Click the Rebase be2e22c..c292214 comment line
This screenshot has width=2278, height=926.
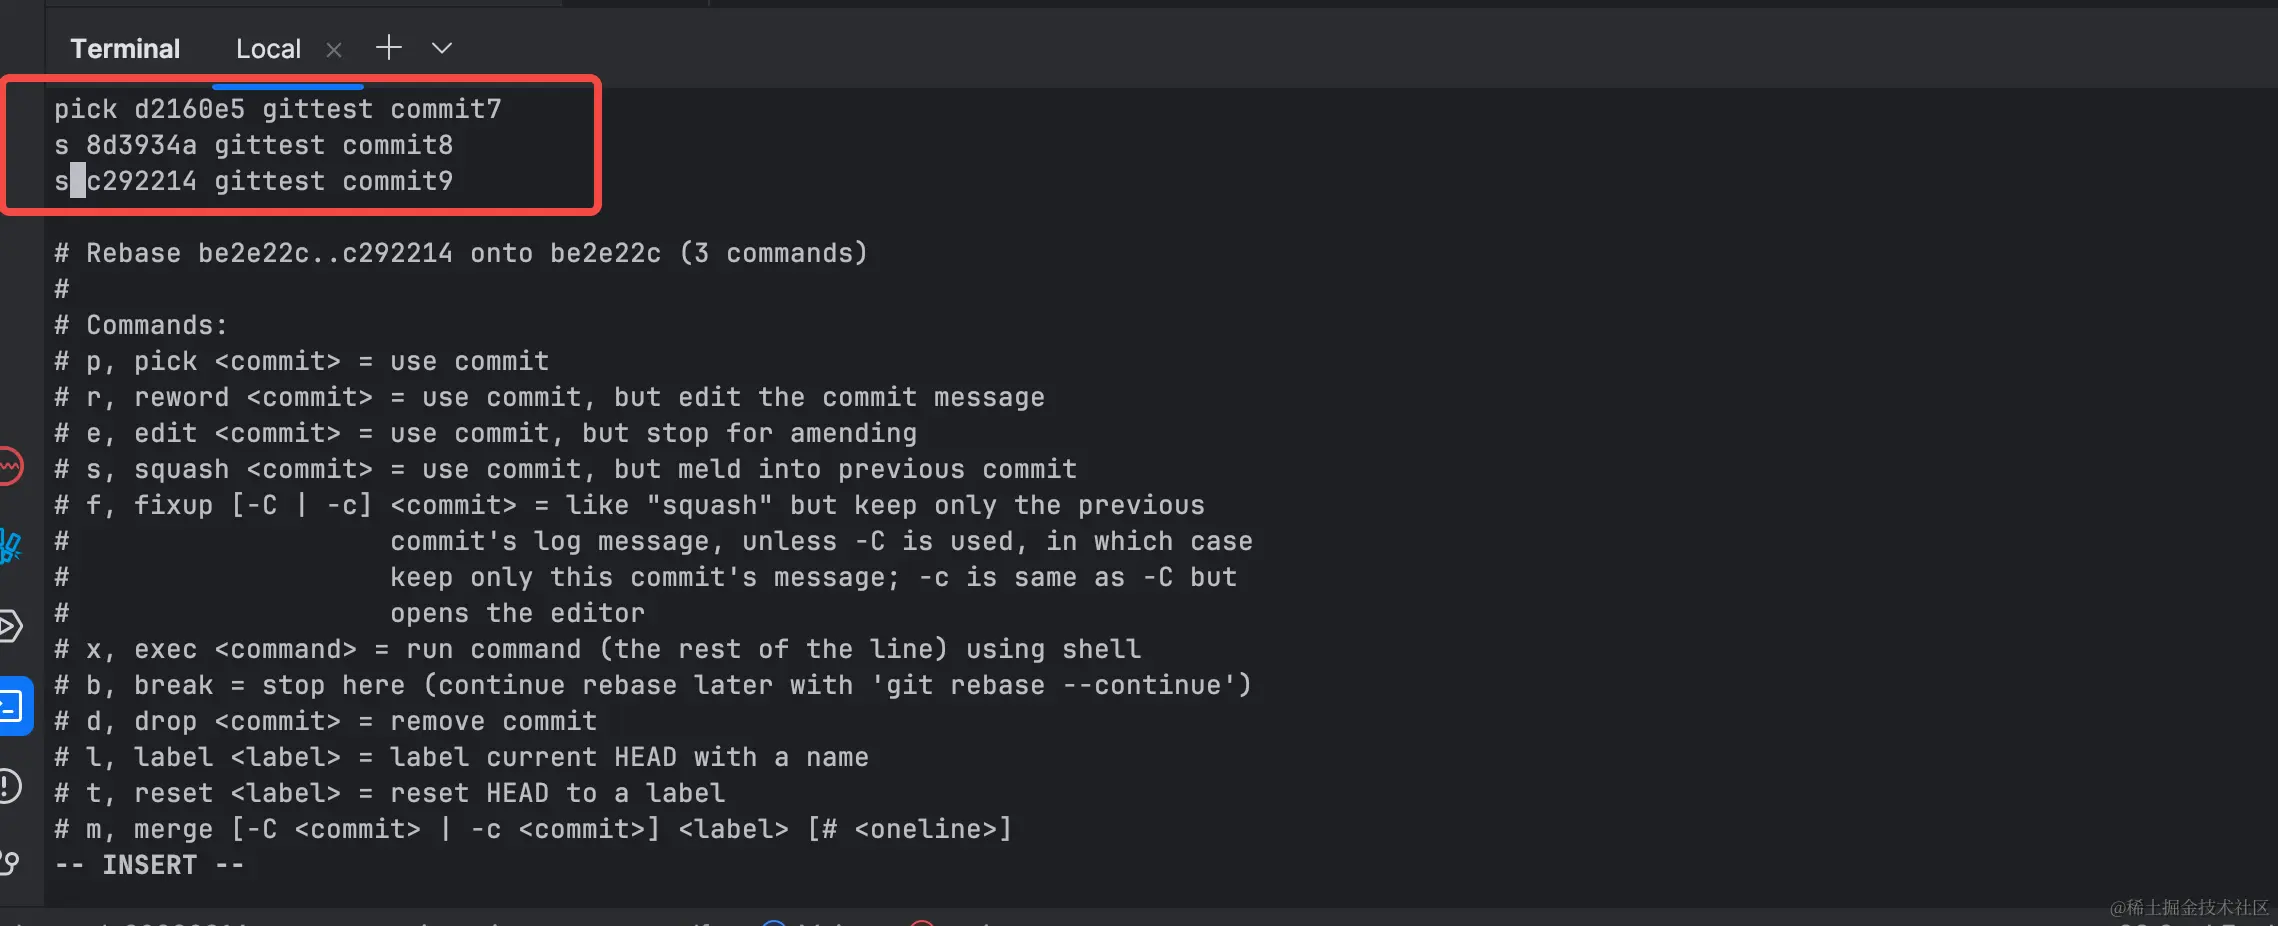[x=461, y=253]
